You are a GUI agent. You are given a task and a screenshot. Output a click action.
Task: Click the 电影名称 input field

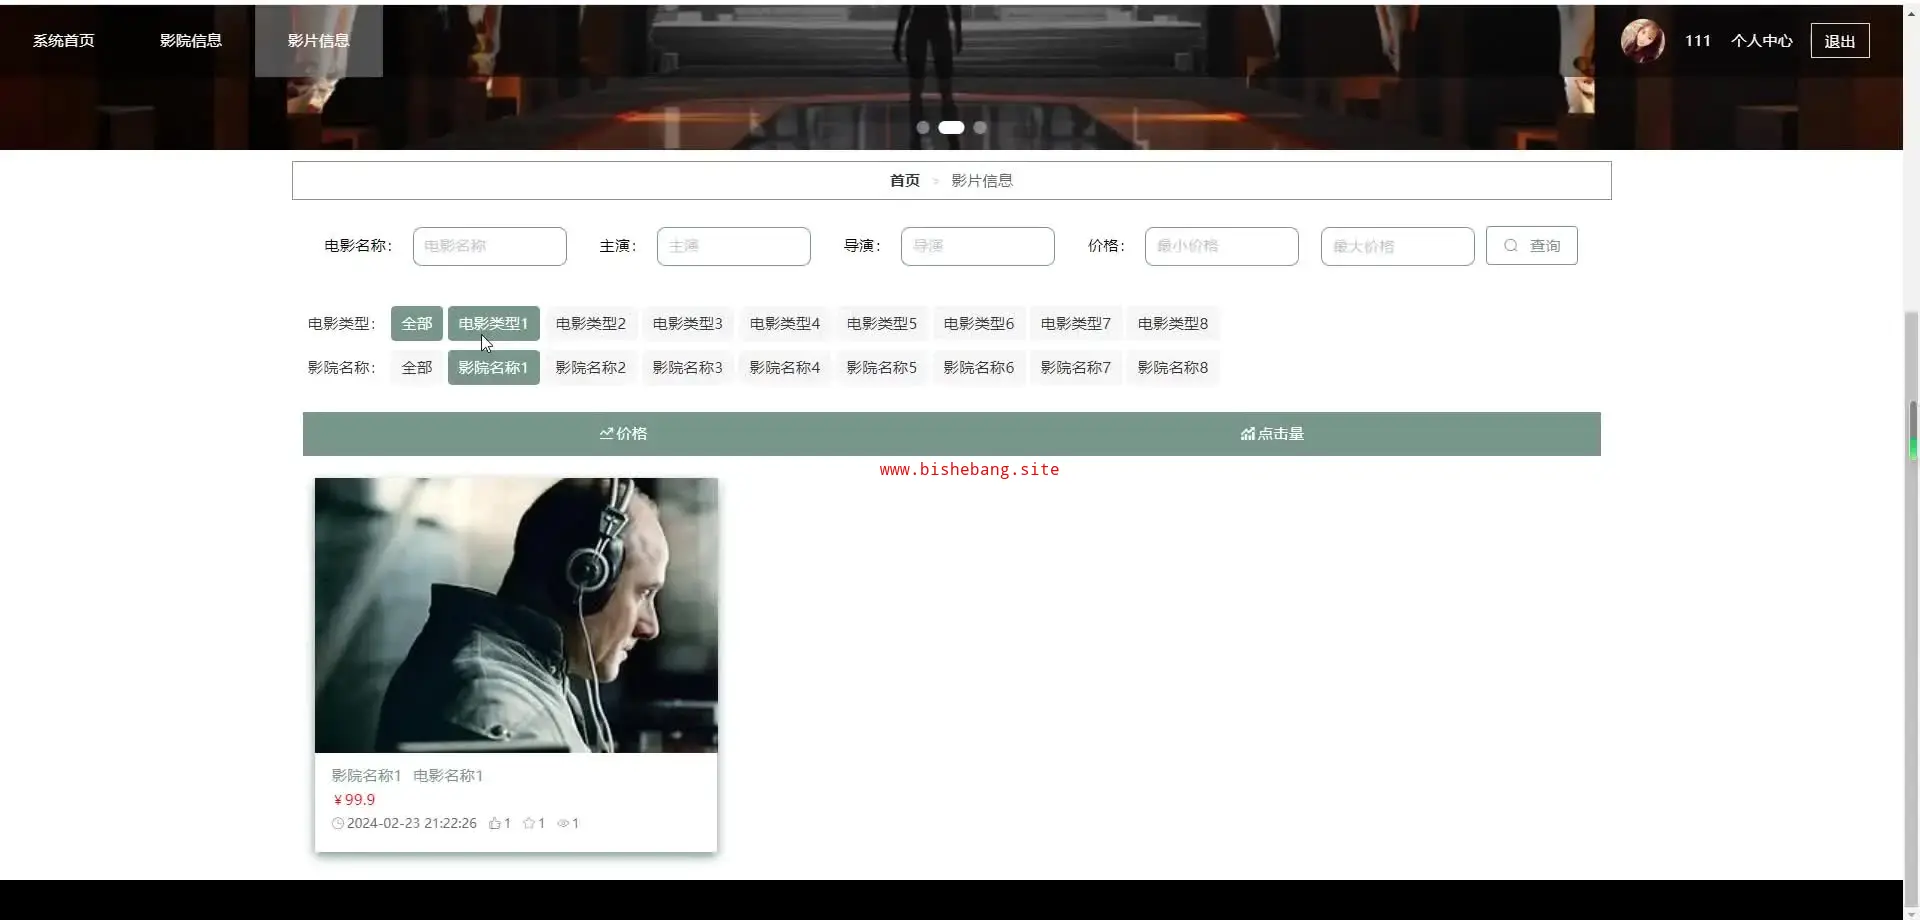point(489,246)
